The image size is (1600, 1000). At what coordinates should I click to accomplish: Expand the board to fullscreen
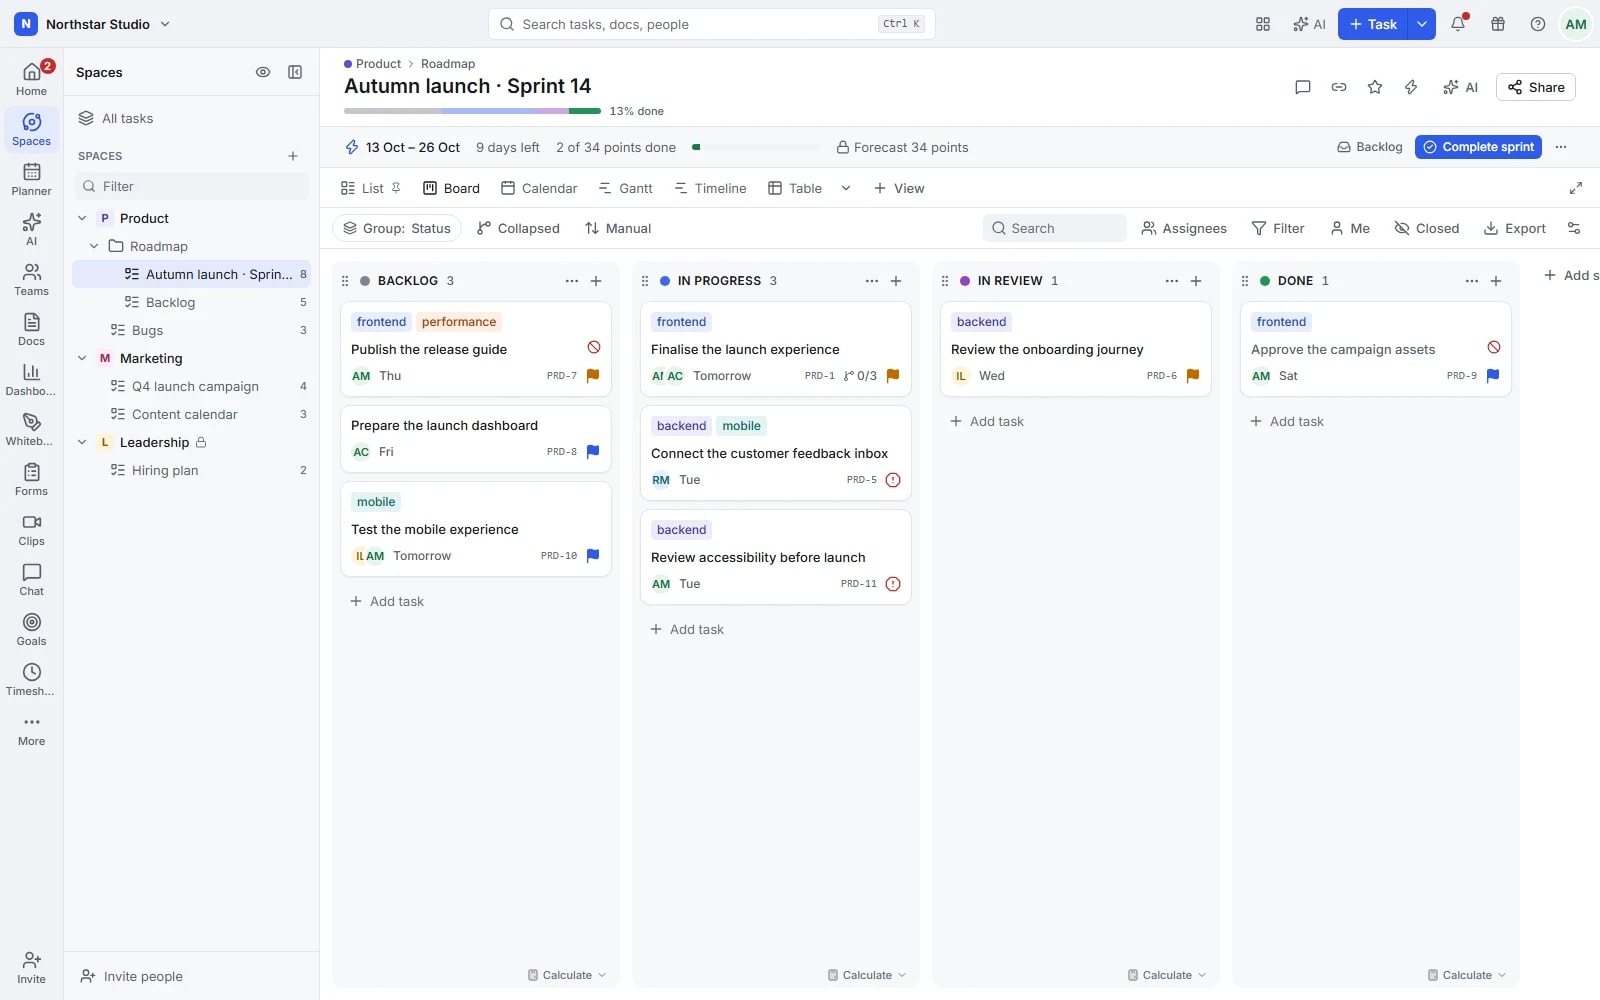(x=1576, y=188)
